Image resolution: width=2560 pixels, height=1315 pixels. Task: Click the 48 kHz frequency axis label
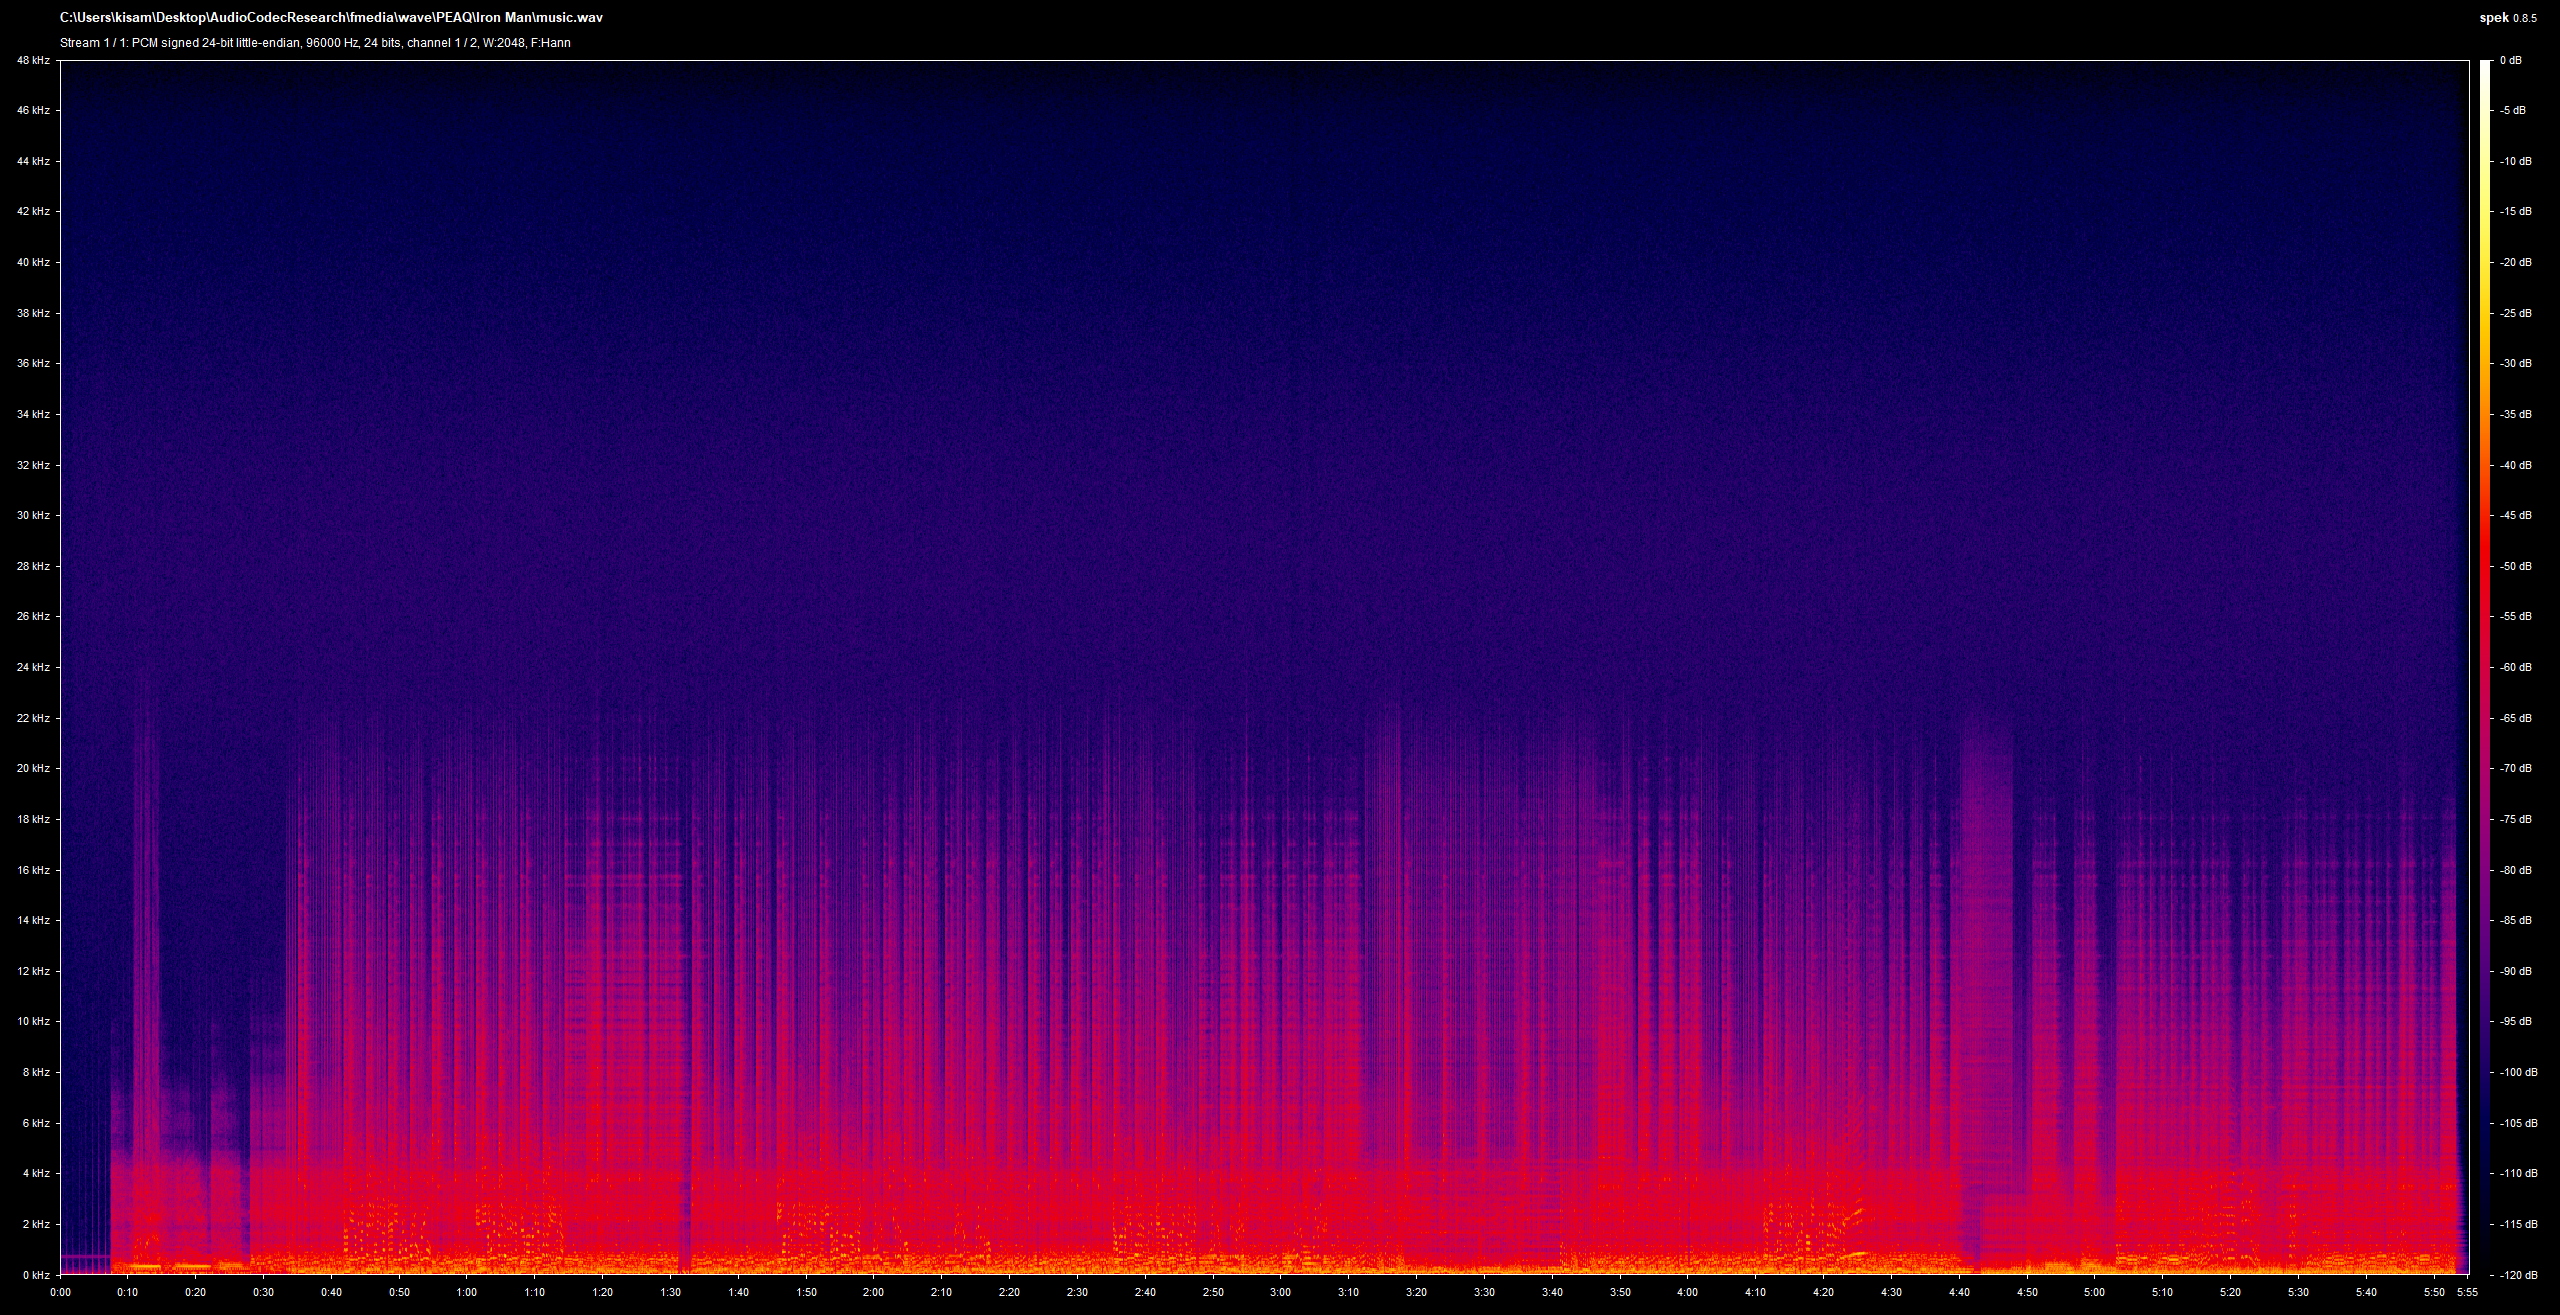click(33, 61)
